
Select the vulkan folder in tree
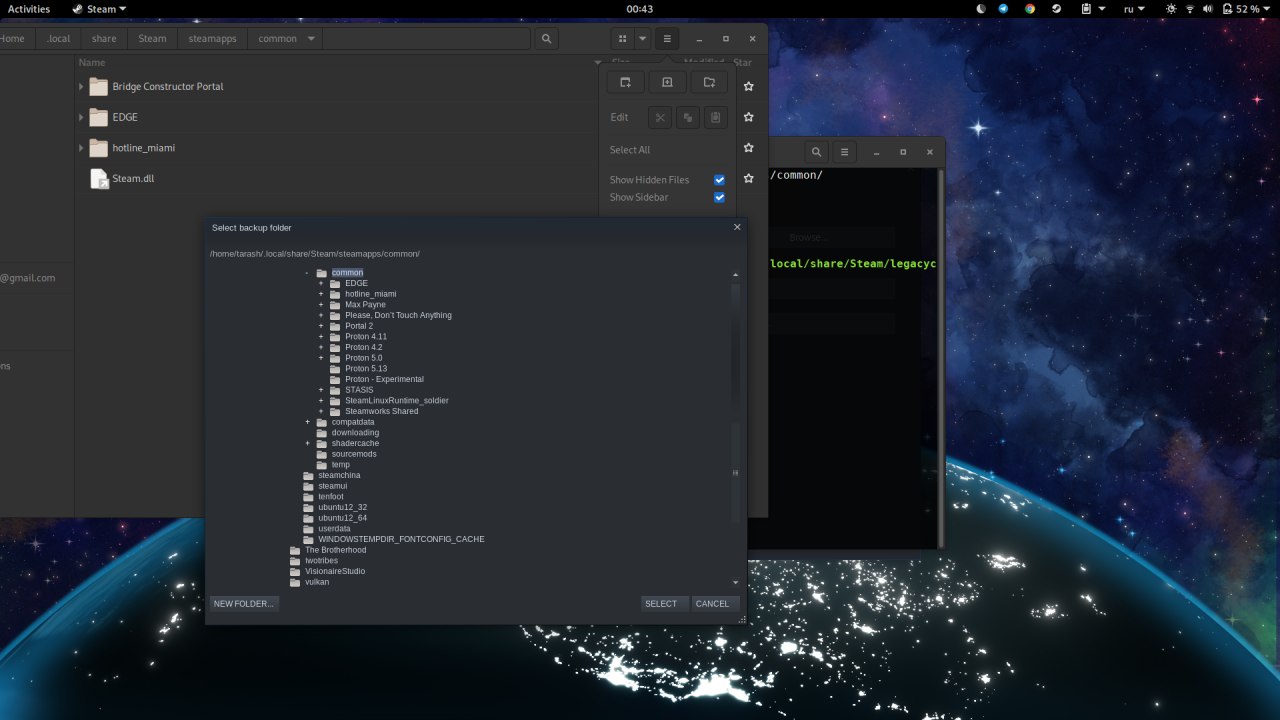[x=317, y=582]
